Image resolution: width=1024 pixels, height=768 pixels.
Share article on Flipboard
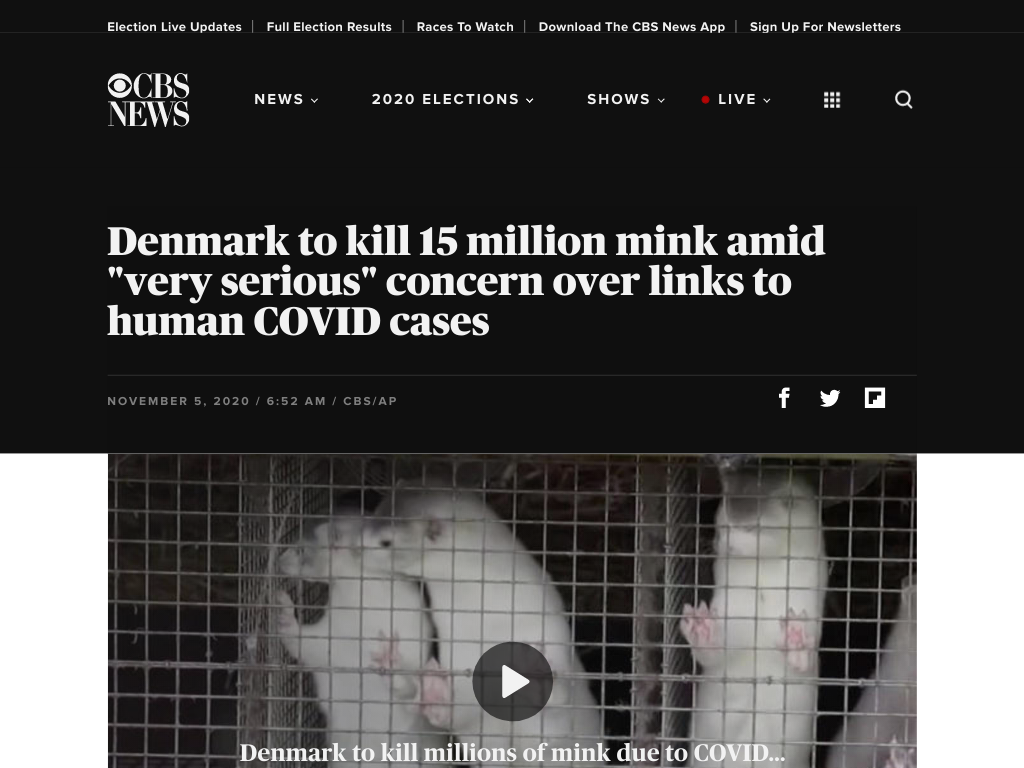[x=874, y=398]
